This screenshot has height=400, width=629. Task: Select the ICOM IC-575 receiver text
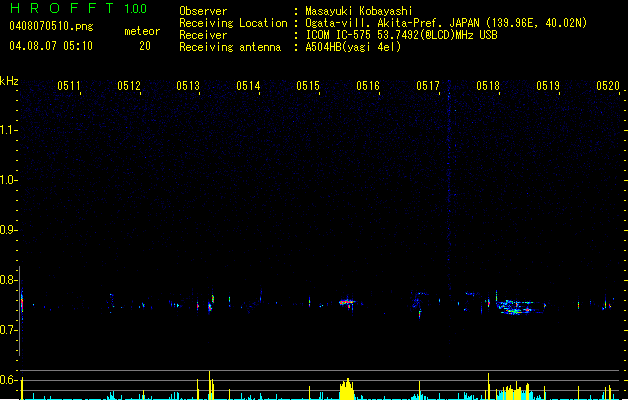click(x=401, y=35)
